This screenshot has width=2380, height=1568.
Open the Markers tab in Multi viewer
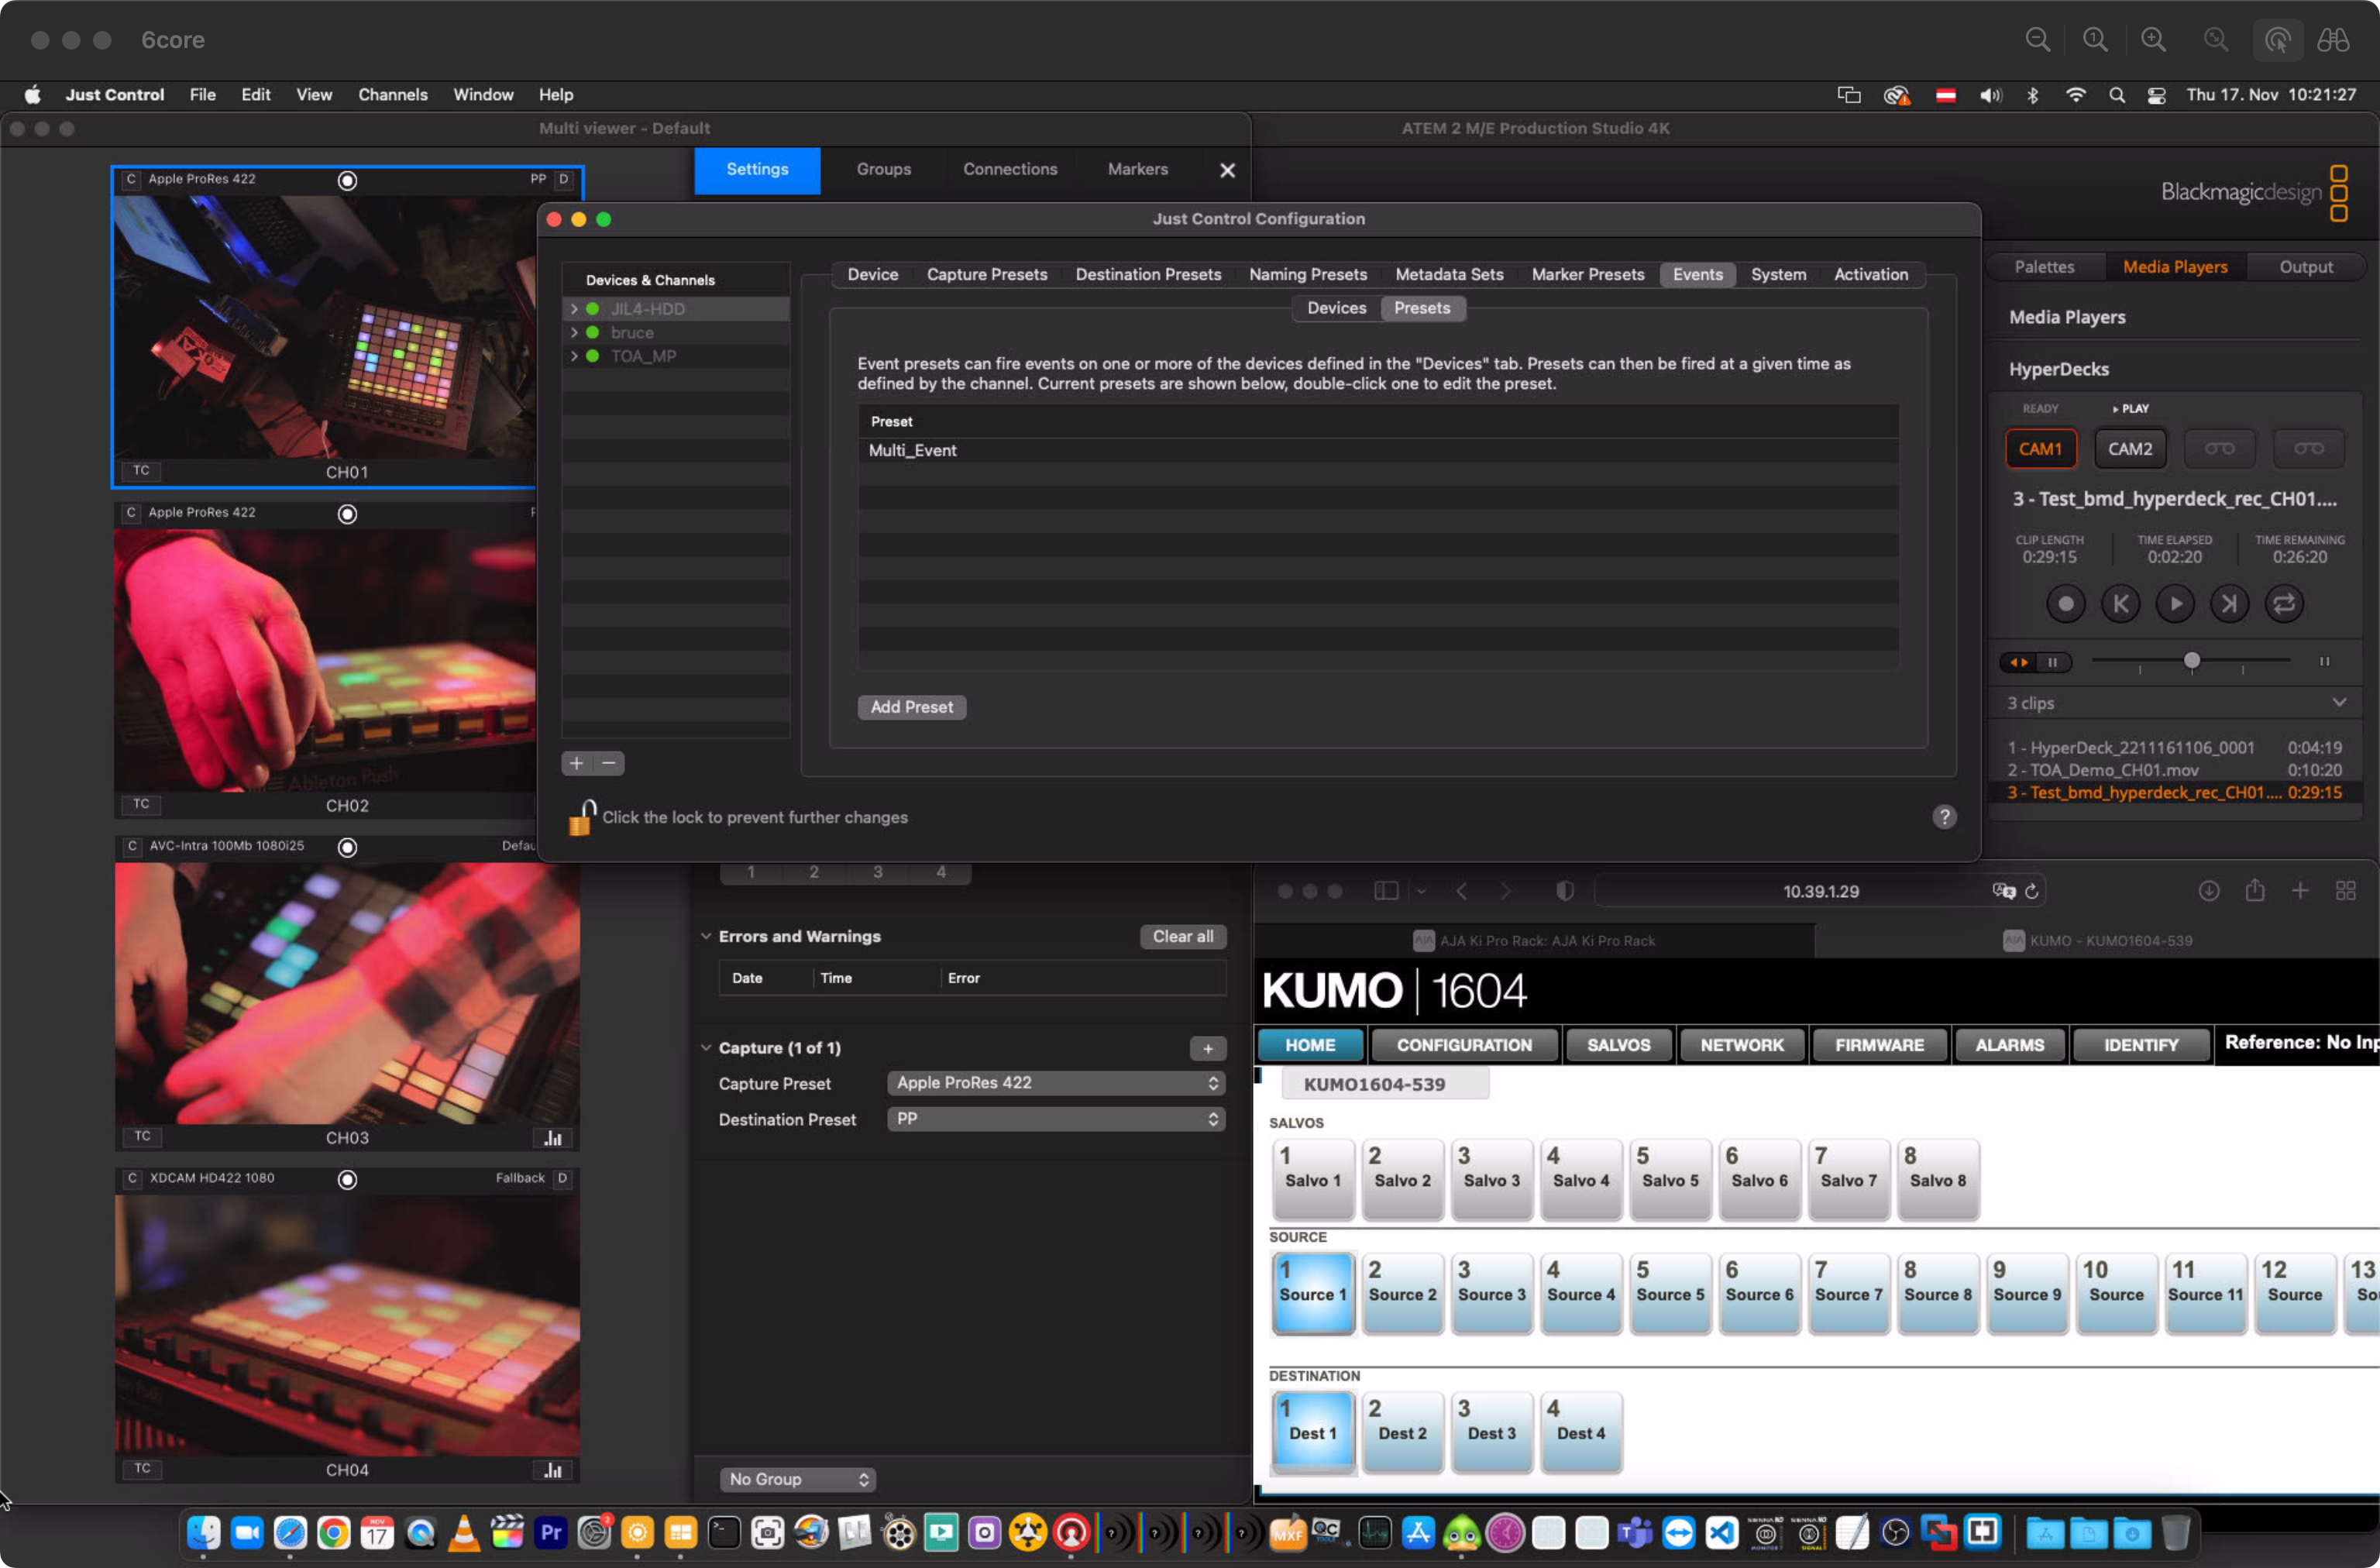point(1137,170)
